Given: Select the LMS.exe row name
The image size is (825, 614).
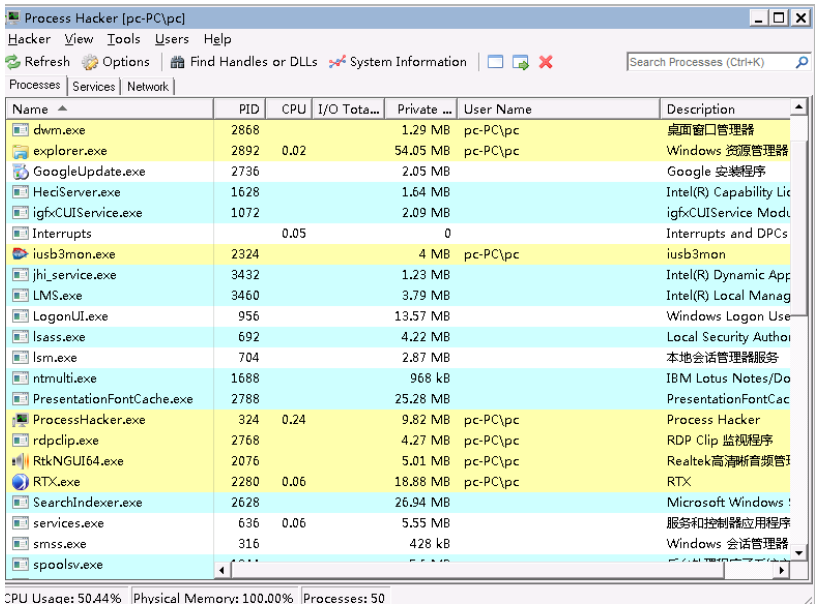Looking at the screenshot, I should pos(57,296).
